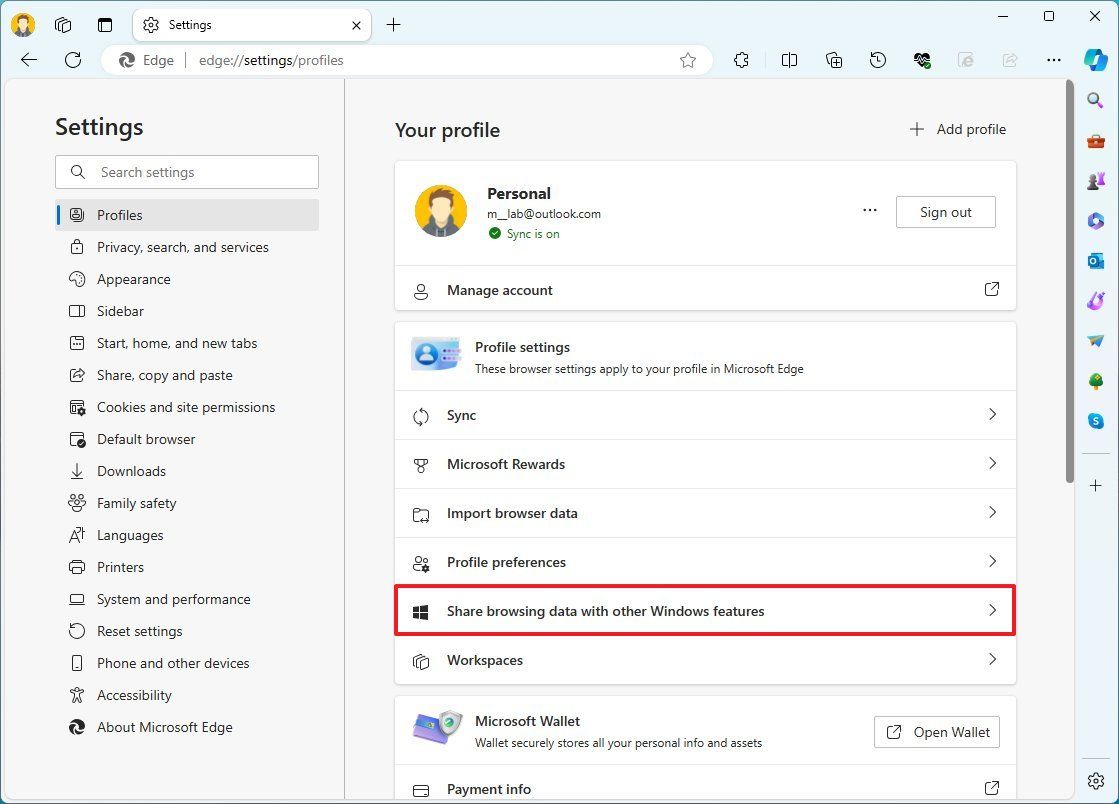Open browsing History from the toolbar
Image resolution: width=1119 pixels, height=804 pixels.
[x=878, y=60]
